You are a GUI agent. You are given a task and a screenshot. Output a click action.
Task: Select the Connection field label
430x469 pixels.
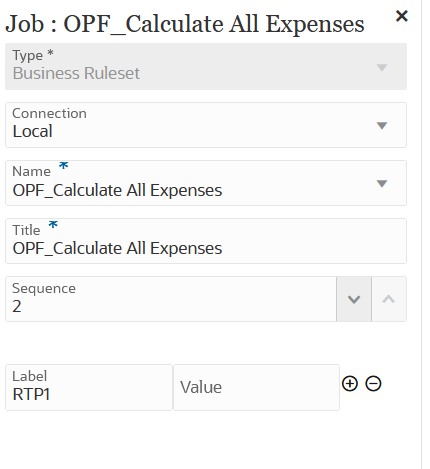point(49,113)
